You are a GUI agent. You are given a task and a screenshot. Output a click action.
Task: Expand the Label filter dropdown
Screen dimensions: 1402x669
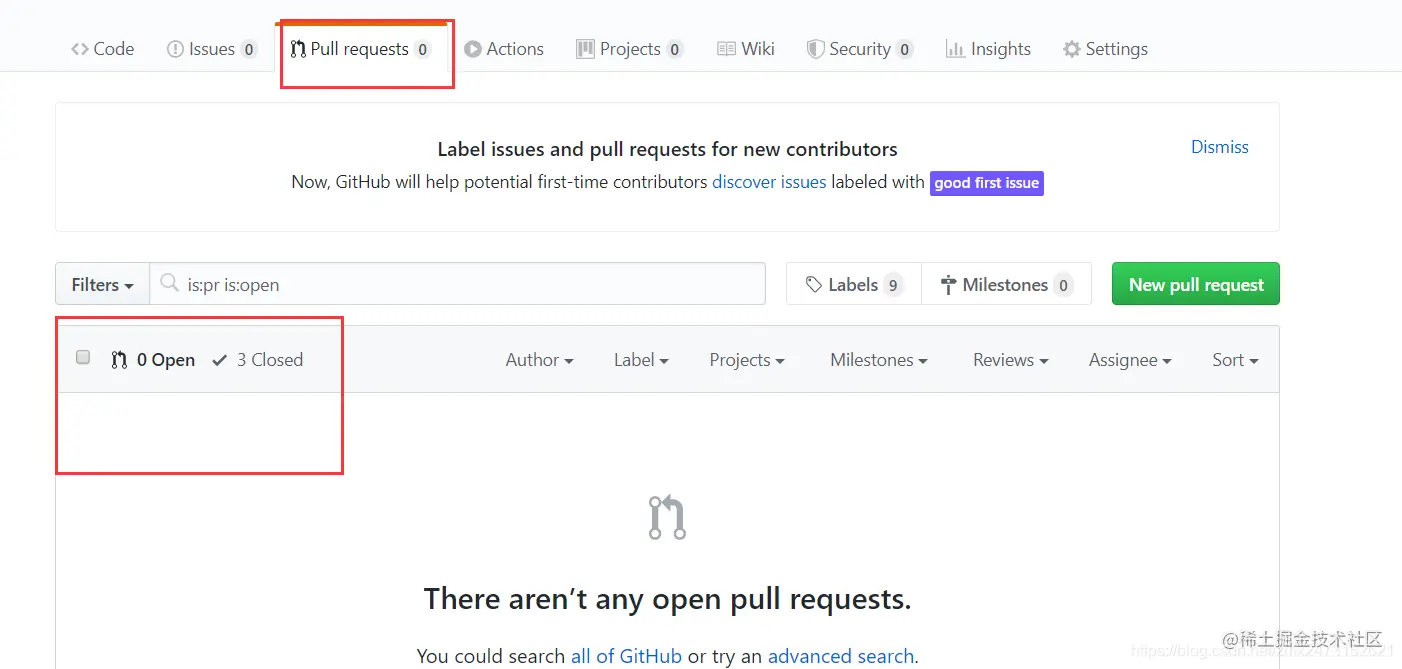(x=641, y=360)
